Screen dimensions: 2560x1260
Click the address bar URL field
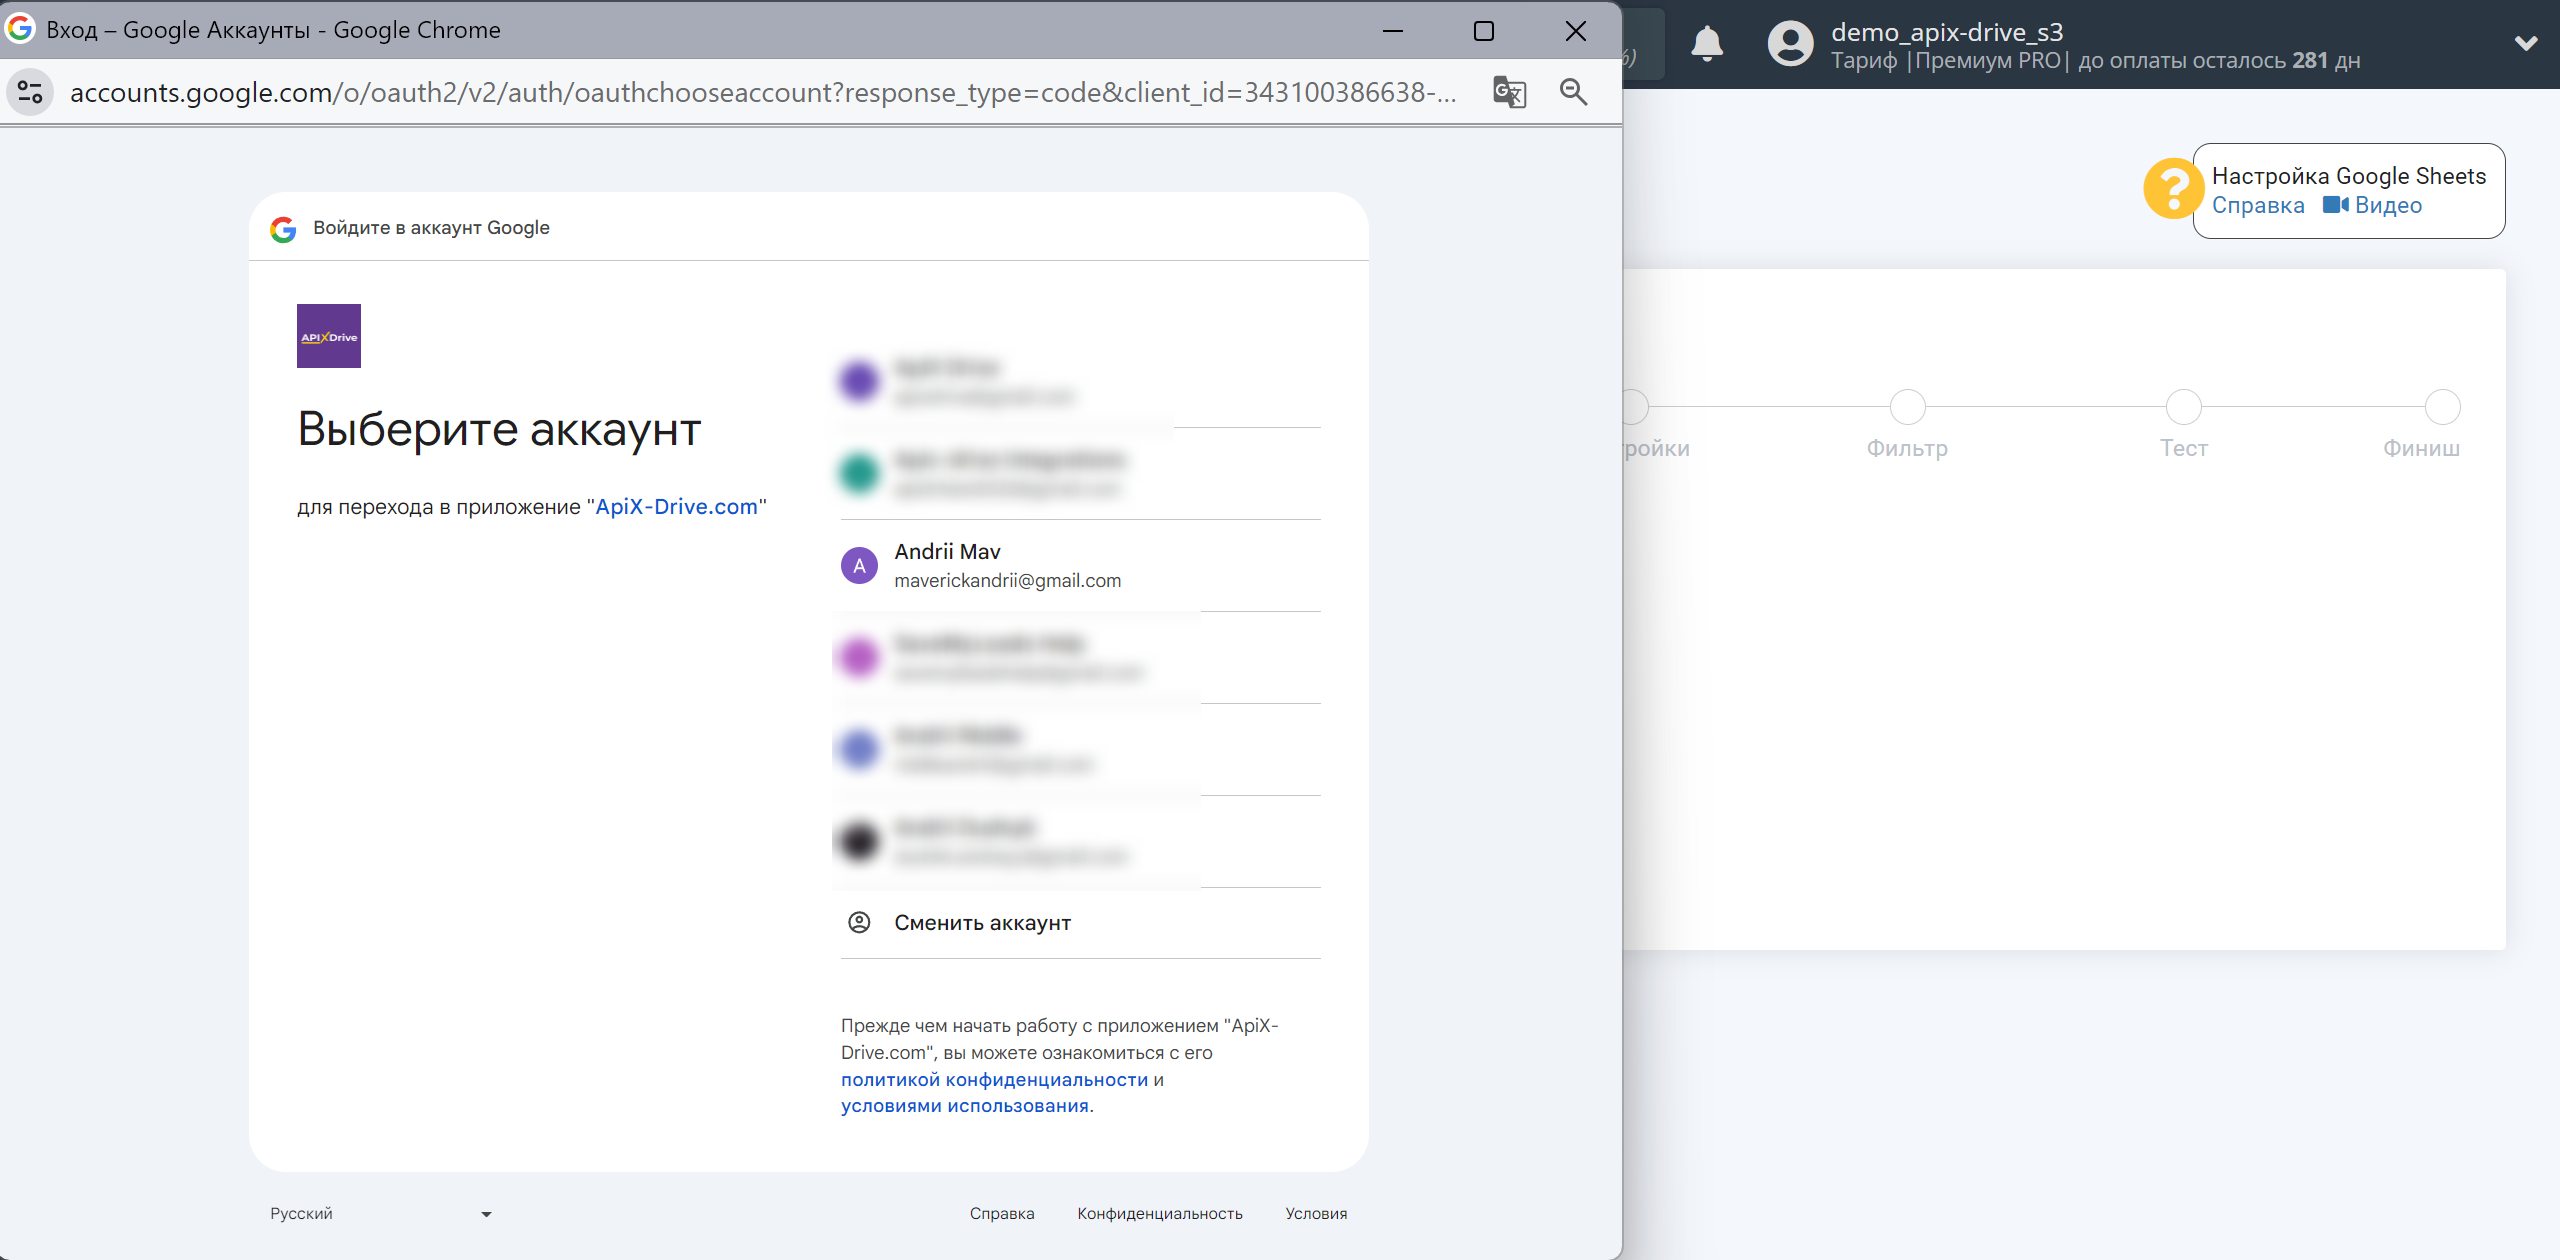[x=763, y=92]
